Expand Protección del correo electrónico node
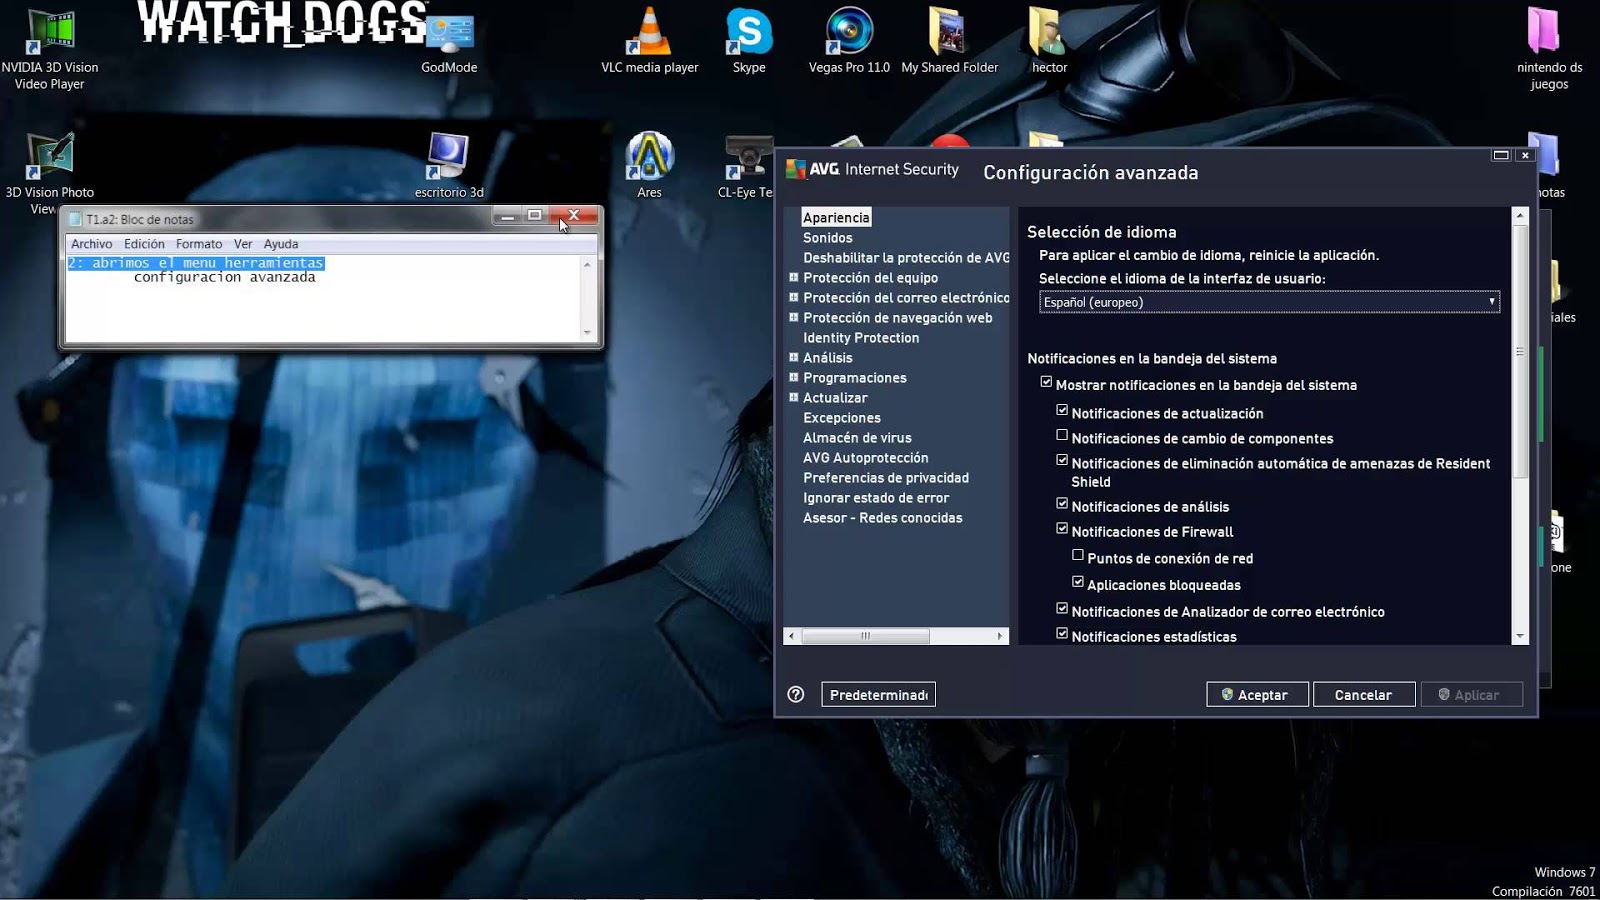The image size is (1600, 900). 794,297
